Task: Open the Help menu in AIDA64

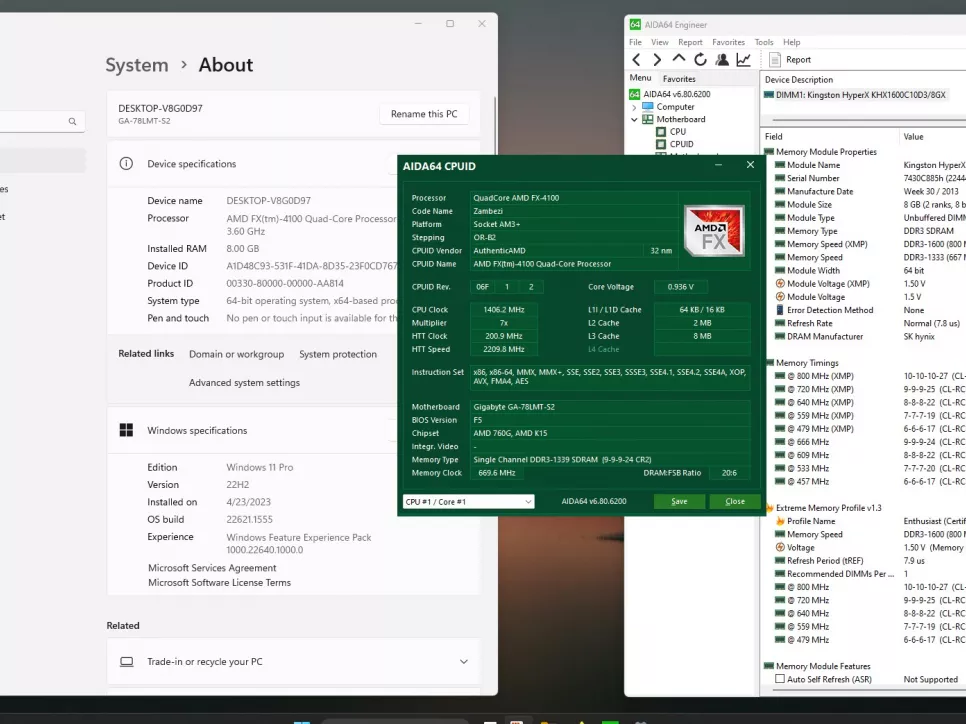Action: [x=792, y=43]
